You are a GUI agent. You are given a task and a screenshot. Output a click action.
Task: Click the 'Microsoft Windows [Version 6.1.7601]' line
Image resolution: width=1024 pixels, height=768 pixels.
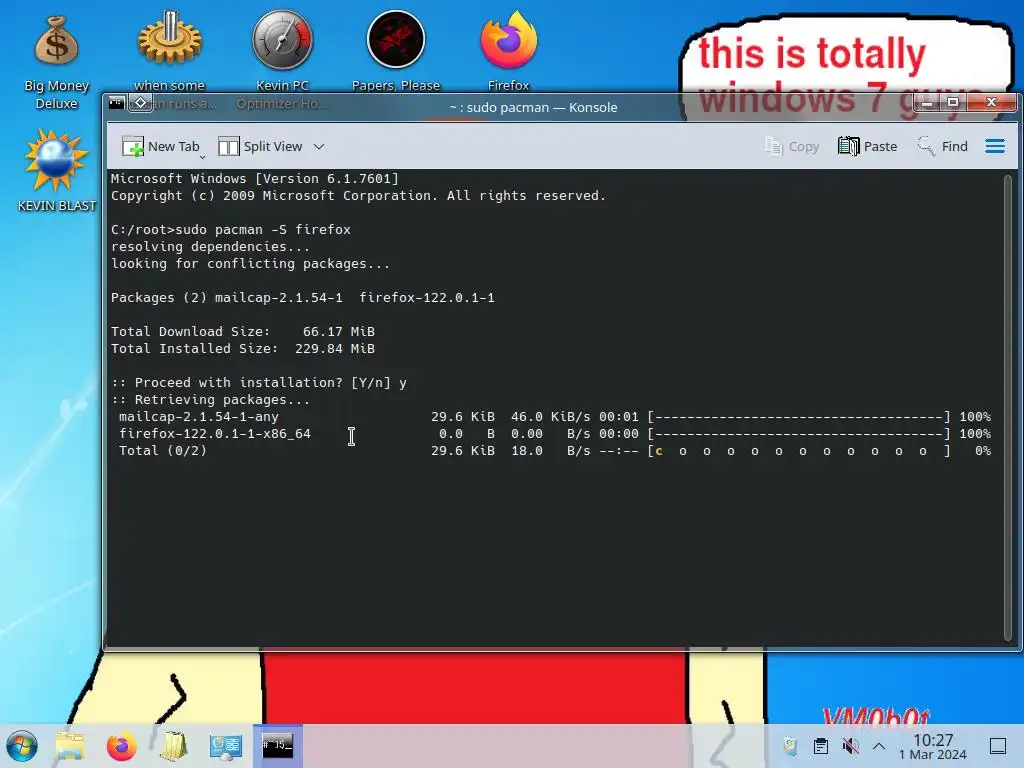(255, 178)
